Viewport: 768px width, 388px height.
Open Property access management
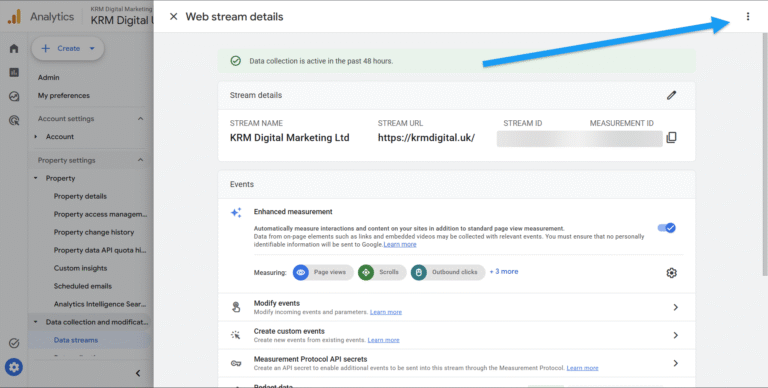coord(100,214)
